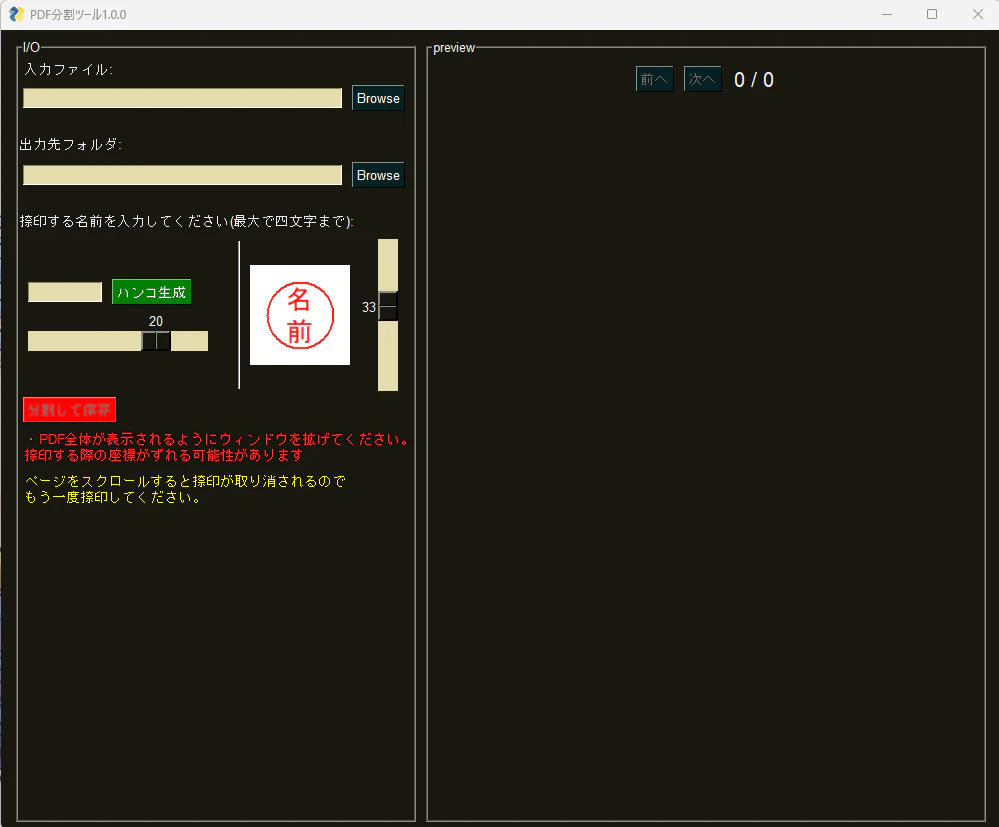Viewport: 999px width, 827px height.
Task: Go to previous page with 前へ
Action: (654, 79)
